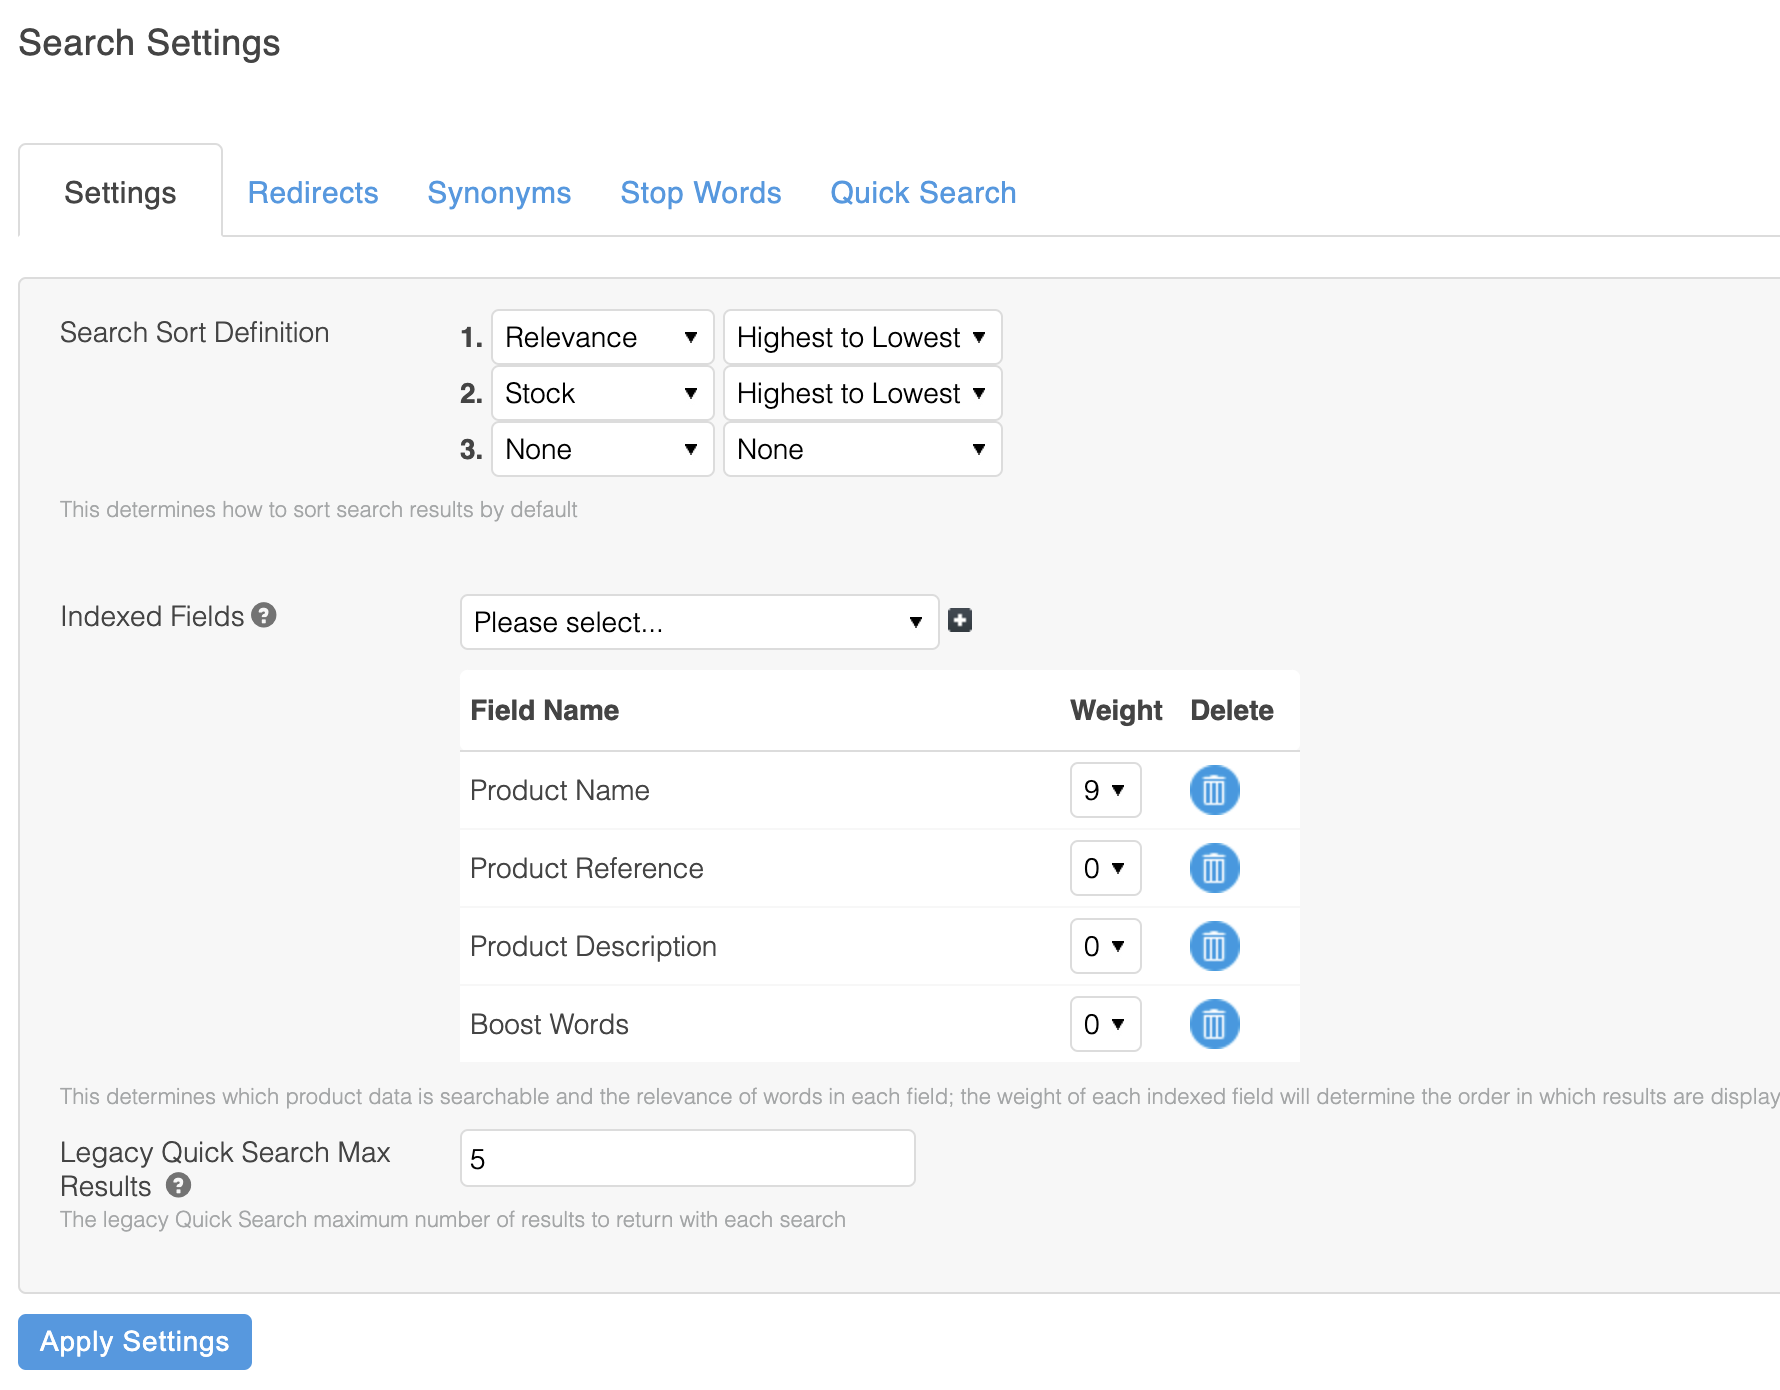The width and height of the screenshot is (1780, 1390).
Task: Open the Stock sort field dropdown
Action: click(x=602, y=393)
